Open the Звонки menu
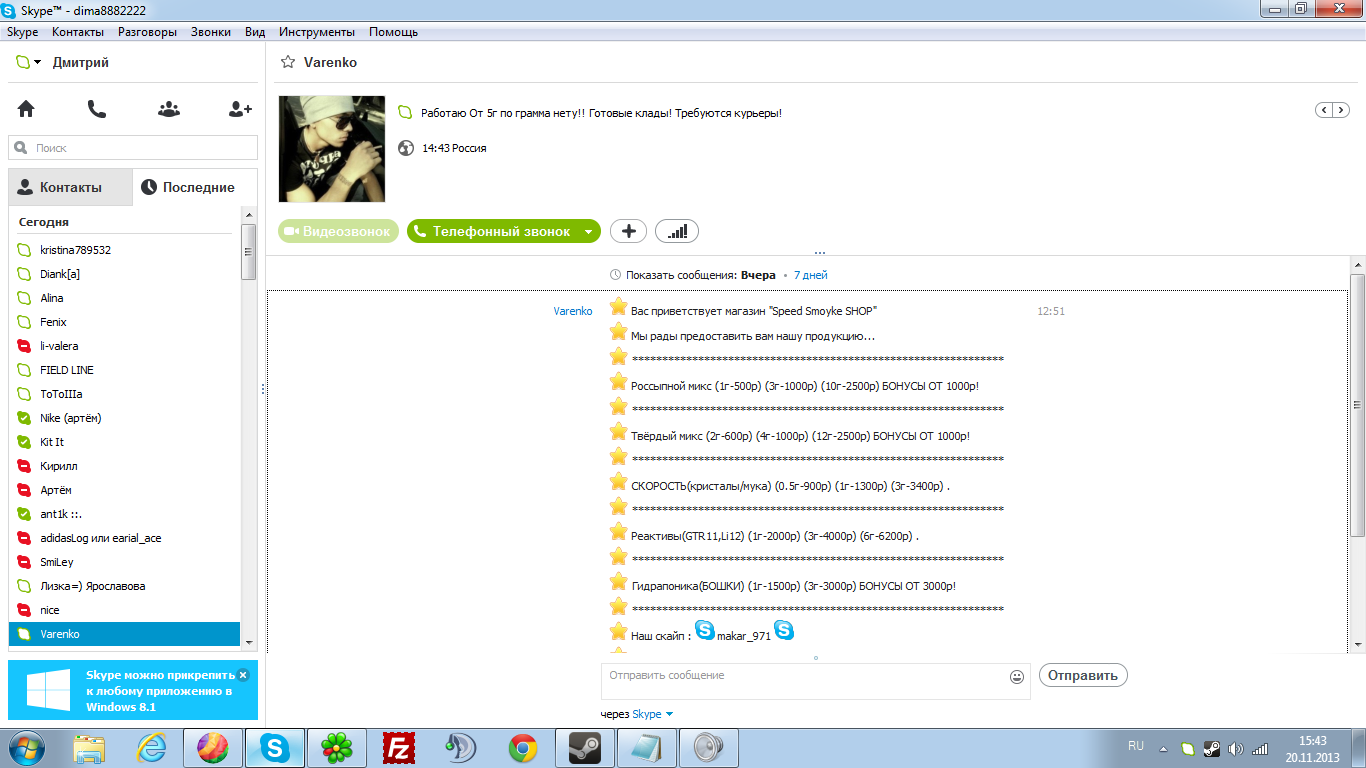1366x768 pixels. click(x=211, y=32)
